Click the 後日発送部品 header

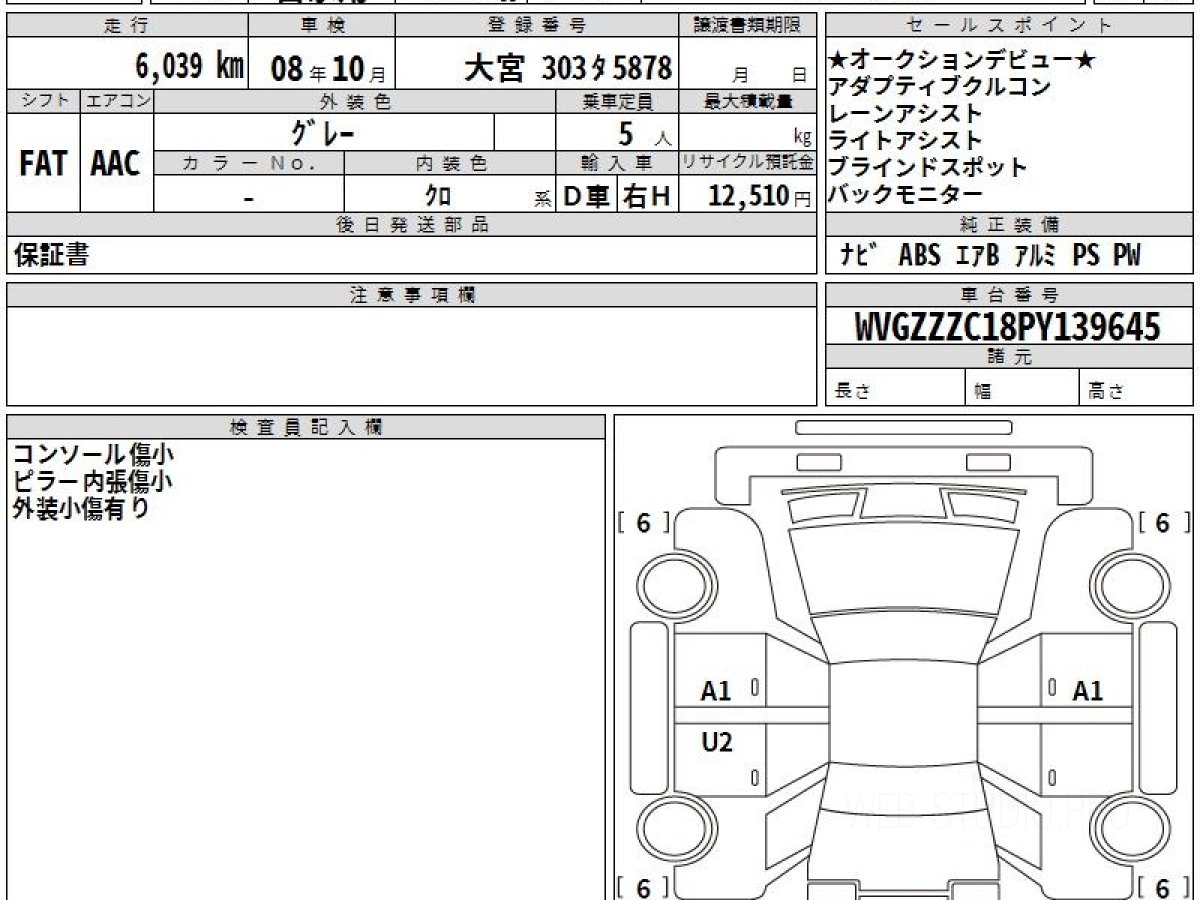[411, 225]
